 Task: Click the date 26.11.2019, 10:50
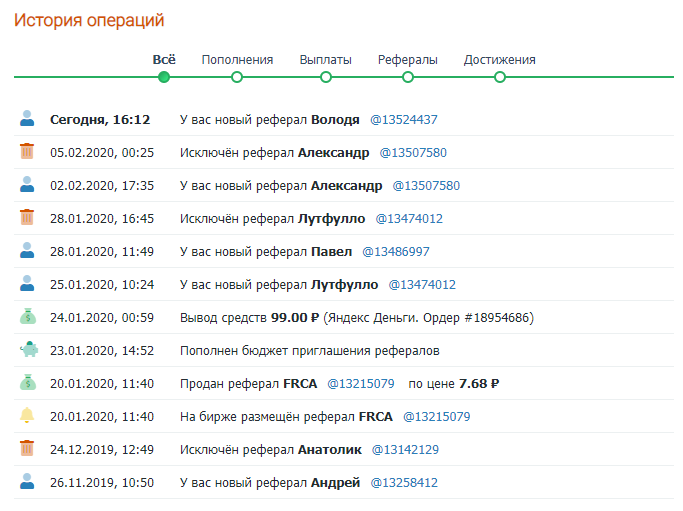(x=102, y=483)
